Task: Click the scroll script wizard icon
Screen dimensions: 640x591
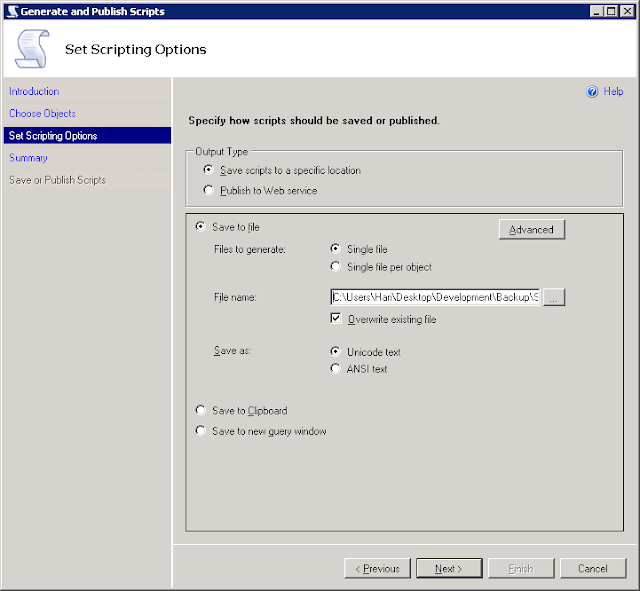Action: pyautogui.click(x=32, y=49)
